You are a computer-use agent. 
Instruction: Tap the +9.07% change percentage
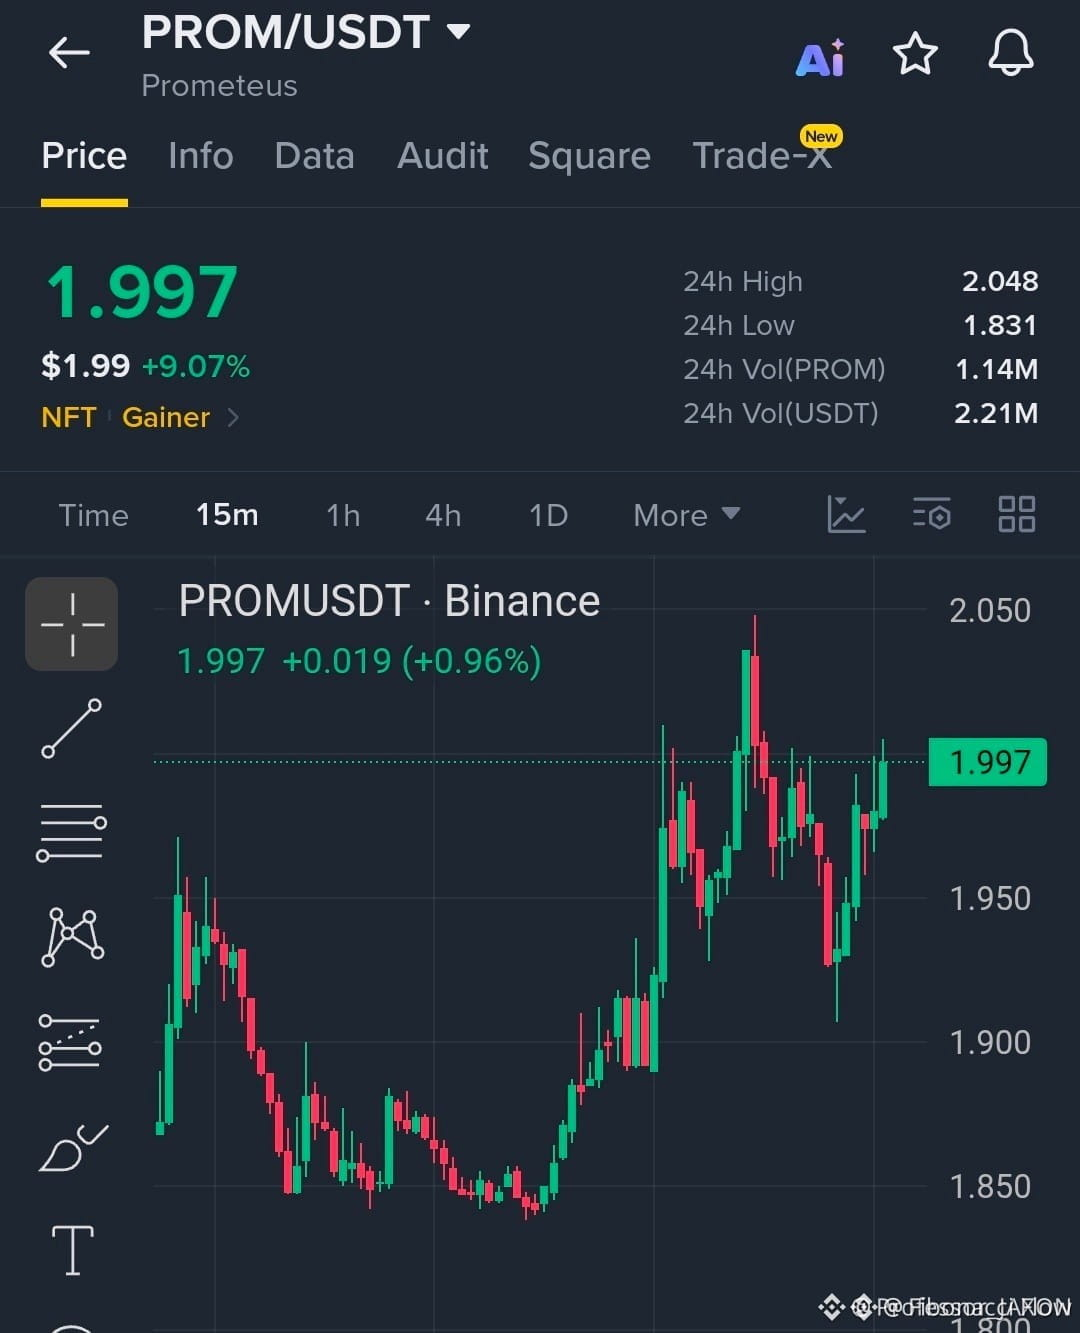196,366
